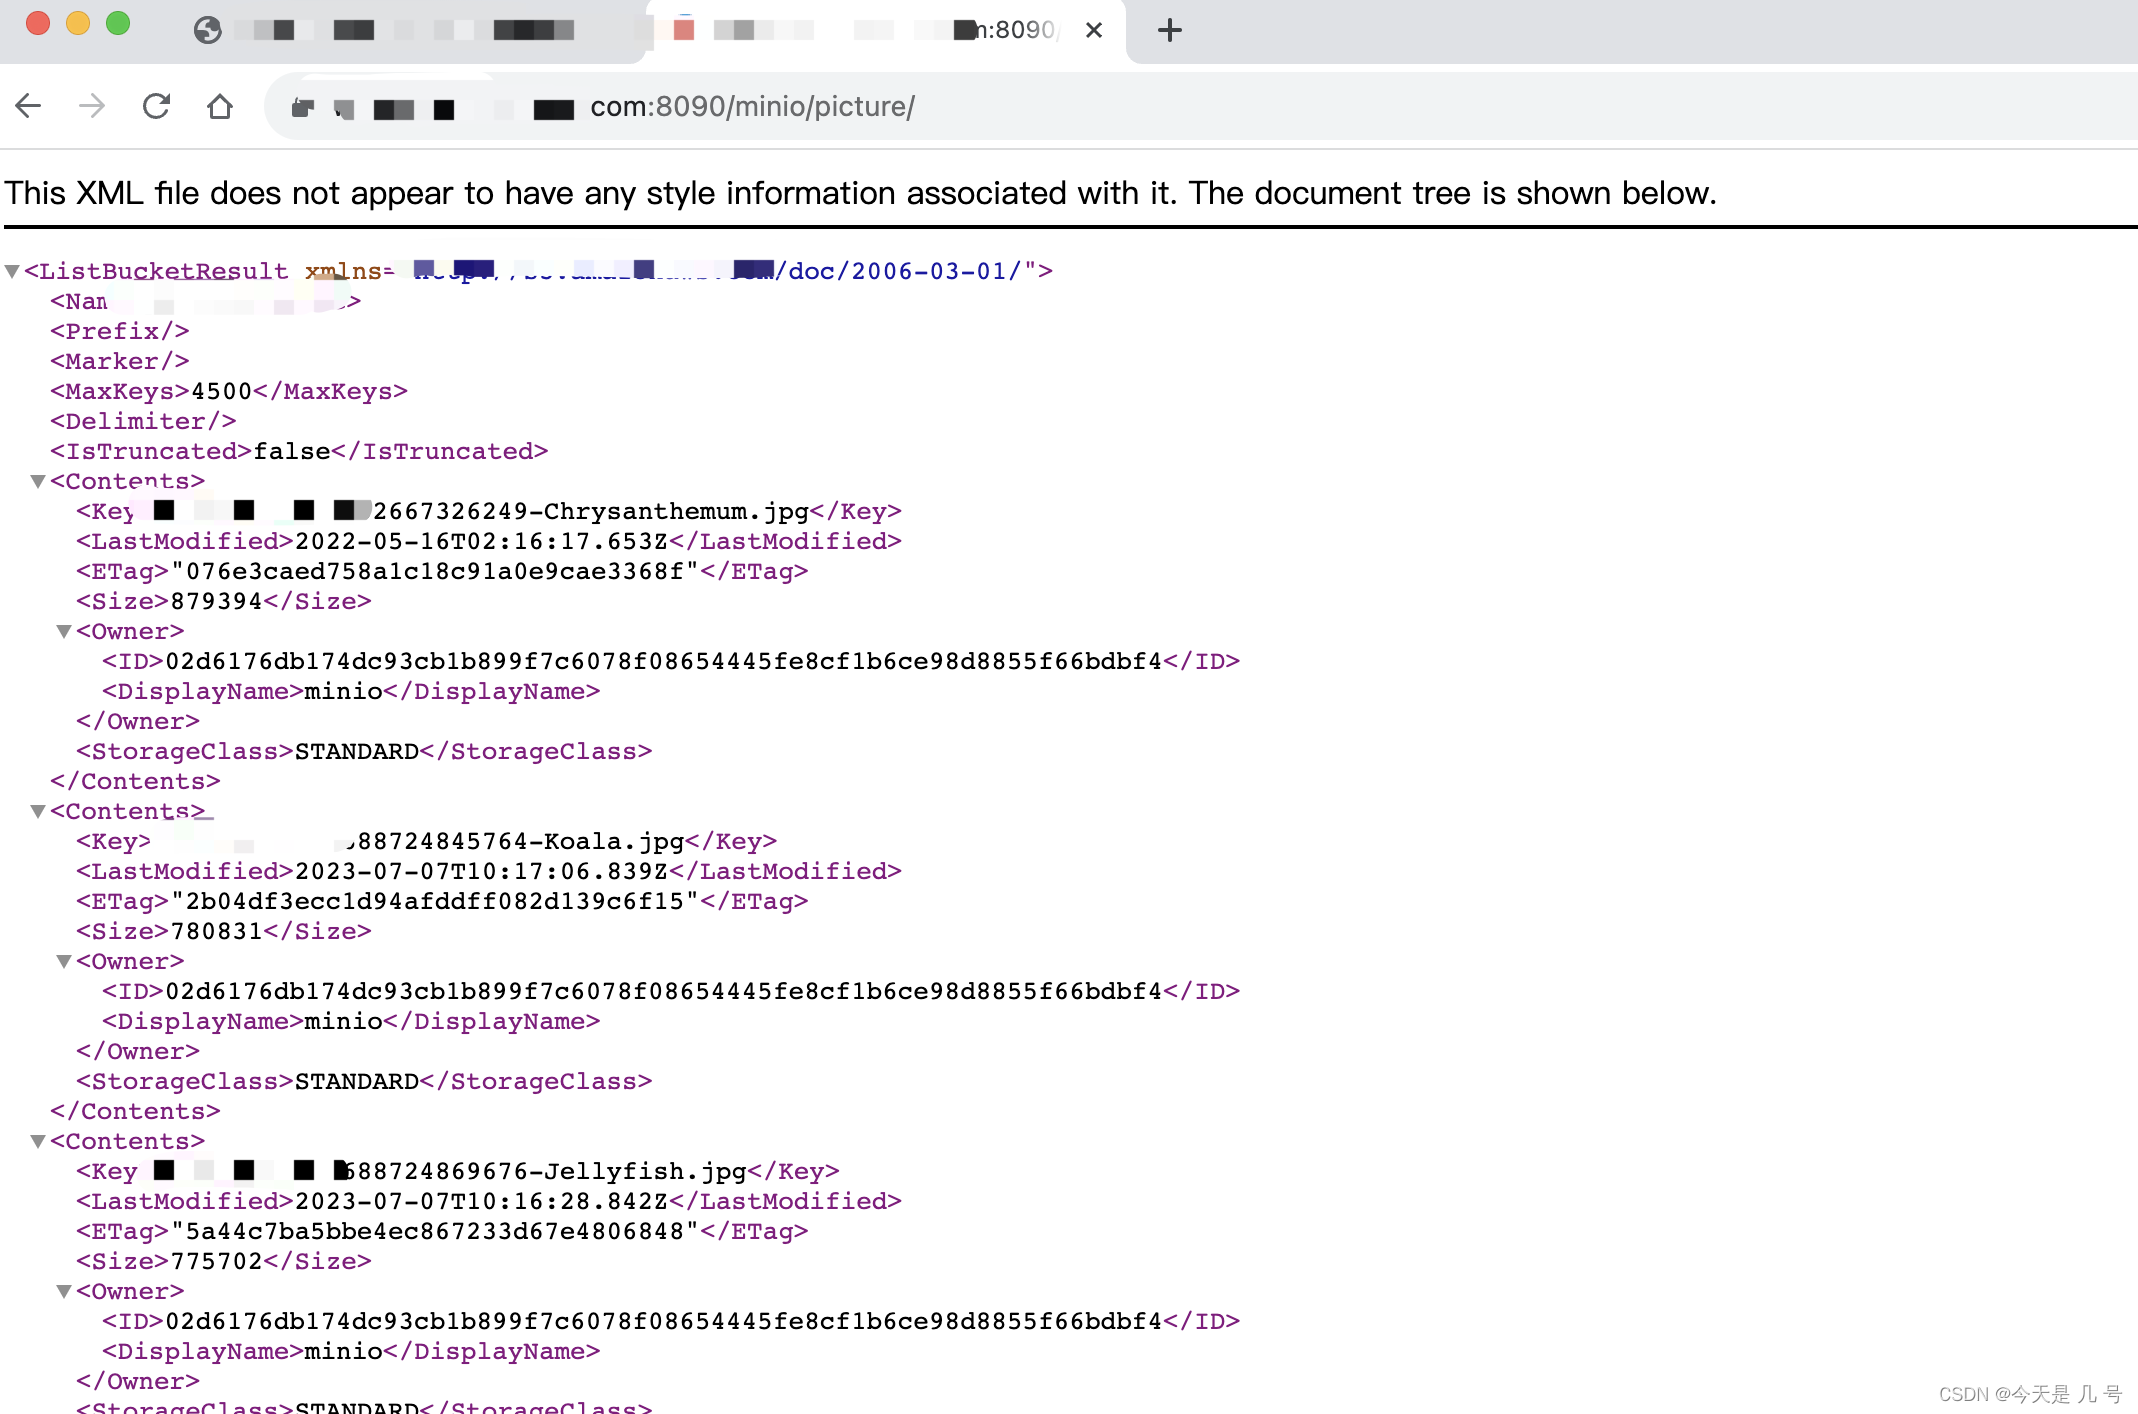Open the browser home page
Image resolution: width=2138 pixels, height=1414 pixels.
click(220, 106)
